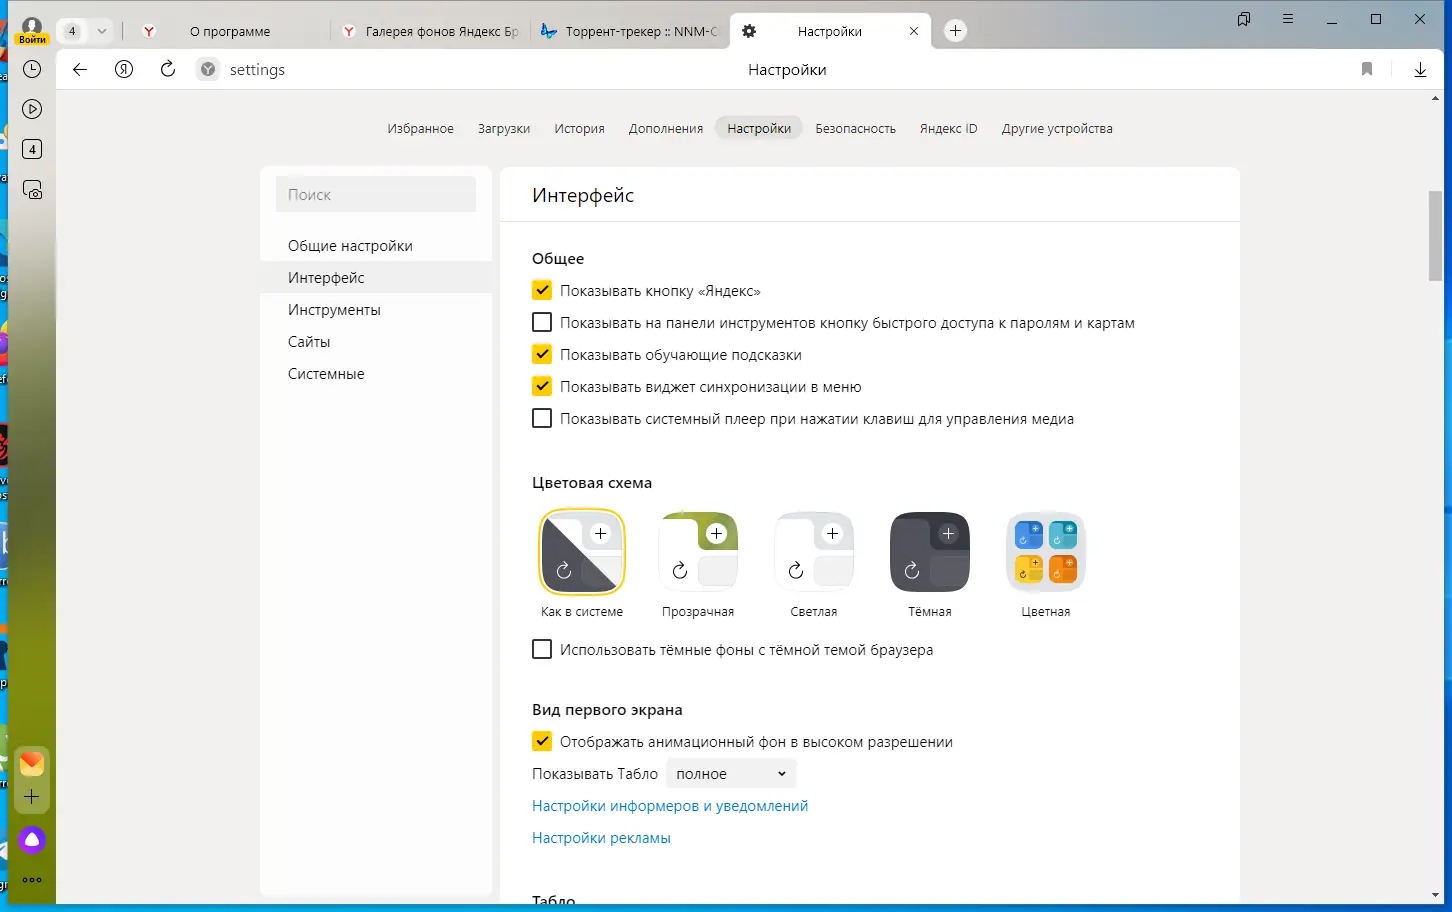
Task: Open the Загрузки section
Action: tap(504, 129)
